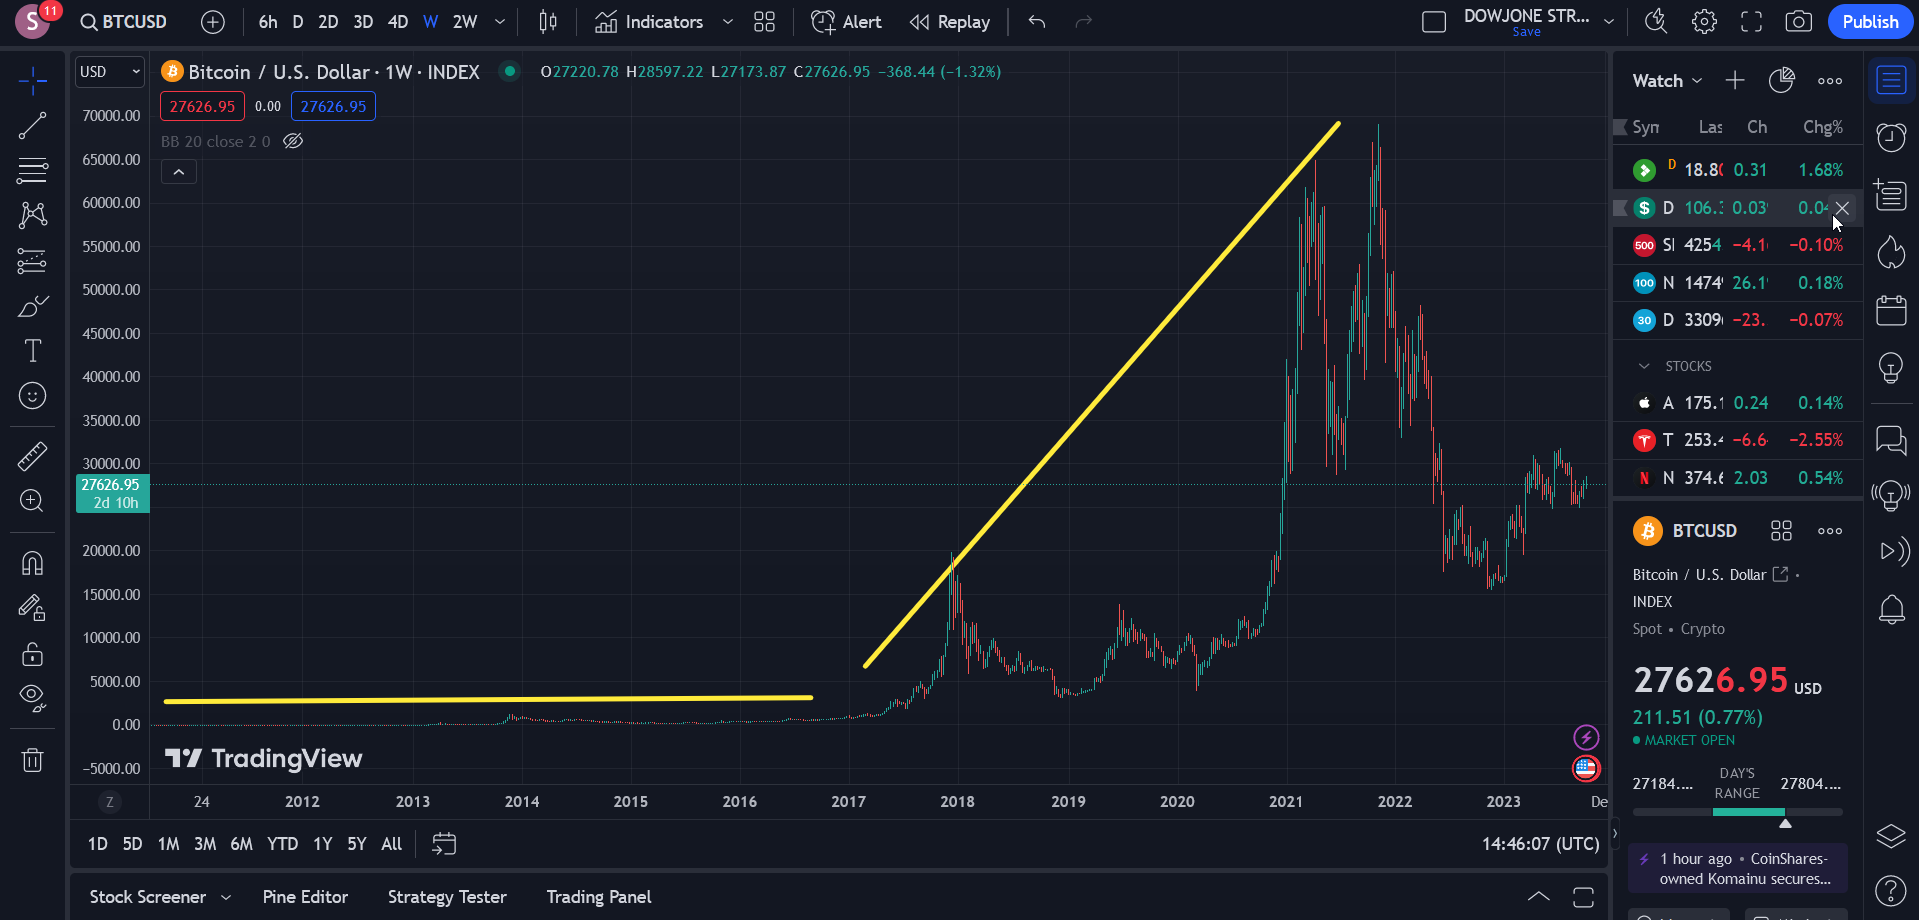Image resolution: width=1919 pixels, height=920 pixels.
Task: Open the forecasting and measurement tools
Action: click(x=32, y=261)
